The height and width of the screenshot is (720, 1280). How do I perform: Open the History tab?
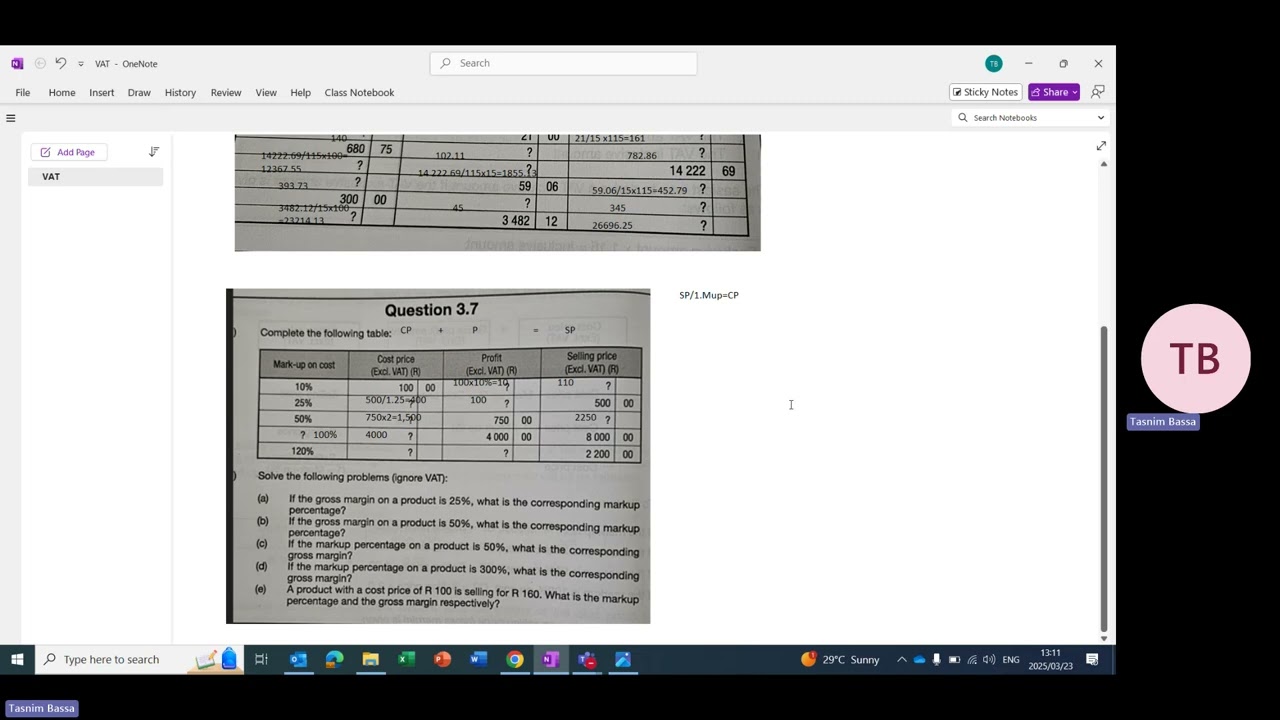[180, 92]
